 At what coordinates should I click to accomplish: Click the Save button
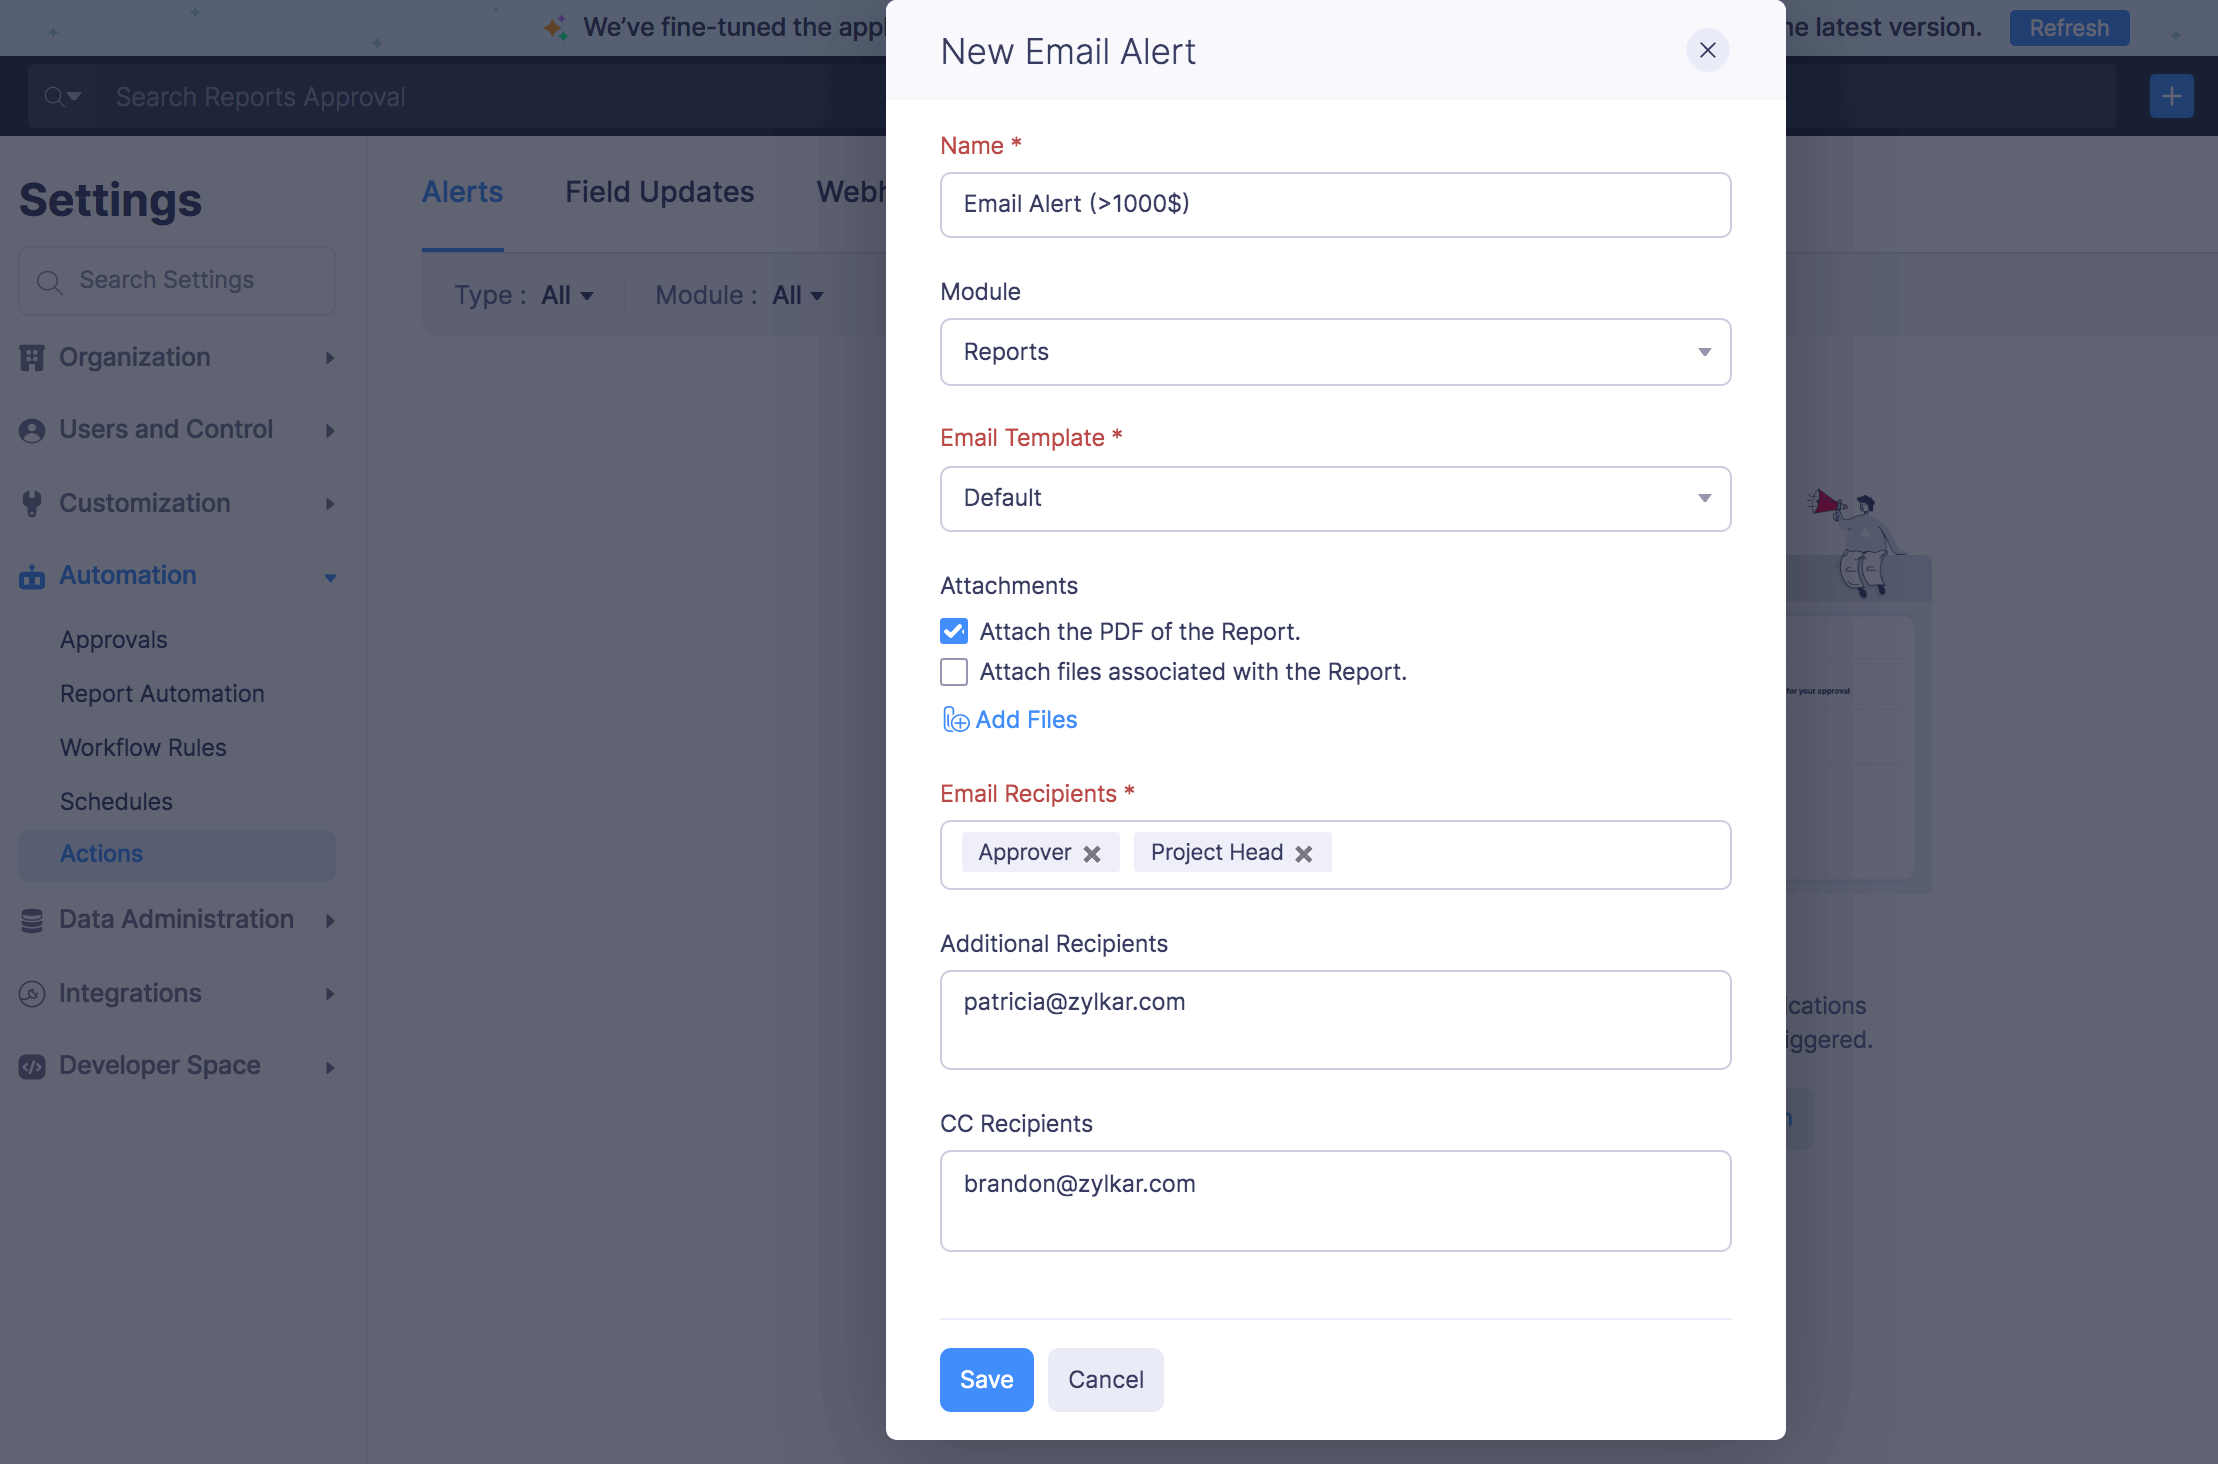coord(986,1379)
